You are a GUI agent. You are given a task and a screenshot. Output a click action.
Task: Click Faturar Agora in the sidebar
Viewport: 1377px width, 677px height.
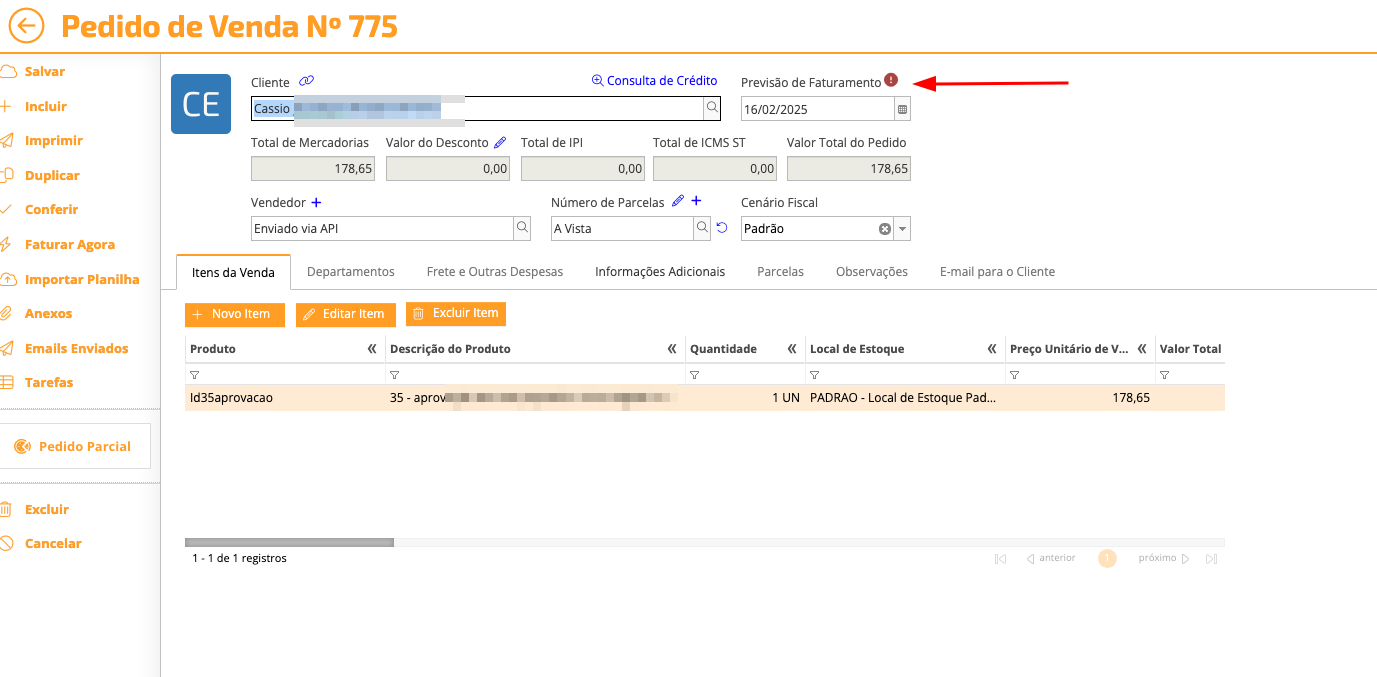(69, 245)
